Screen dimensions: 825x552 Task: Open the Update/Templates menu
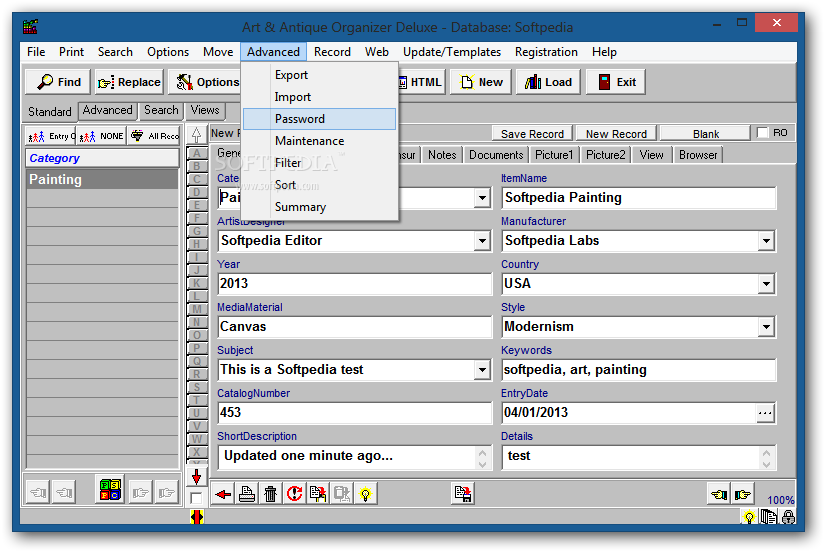click(451, 52)
